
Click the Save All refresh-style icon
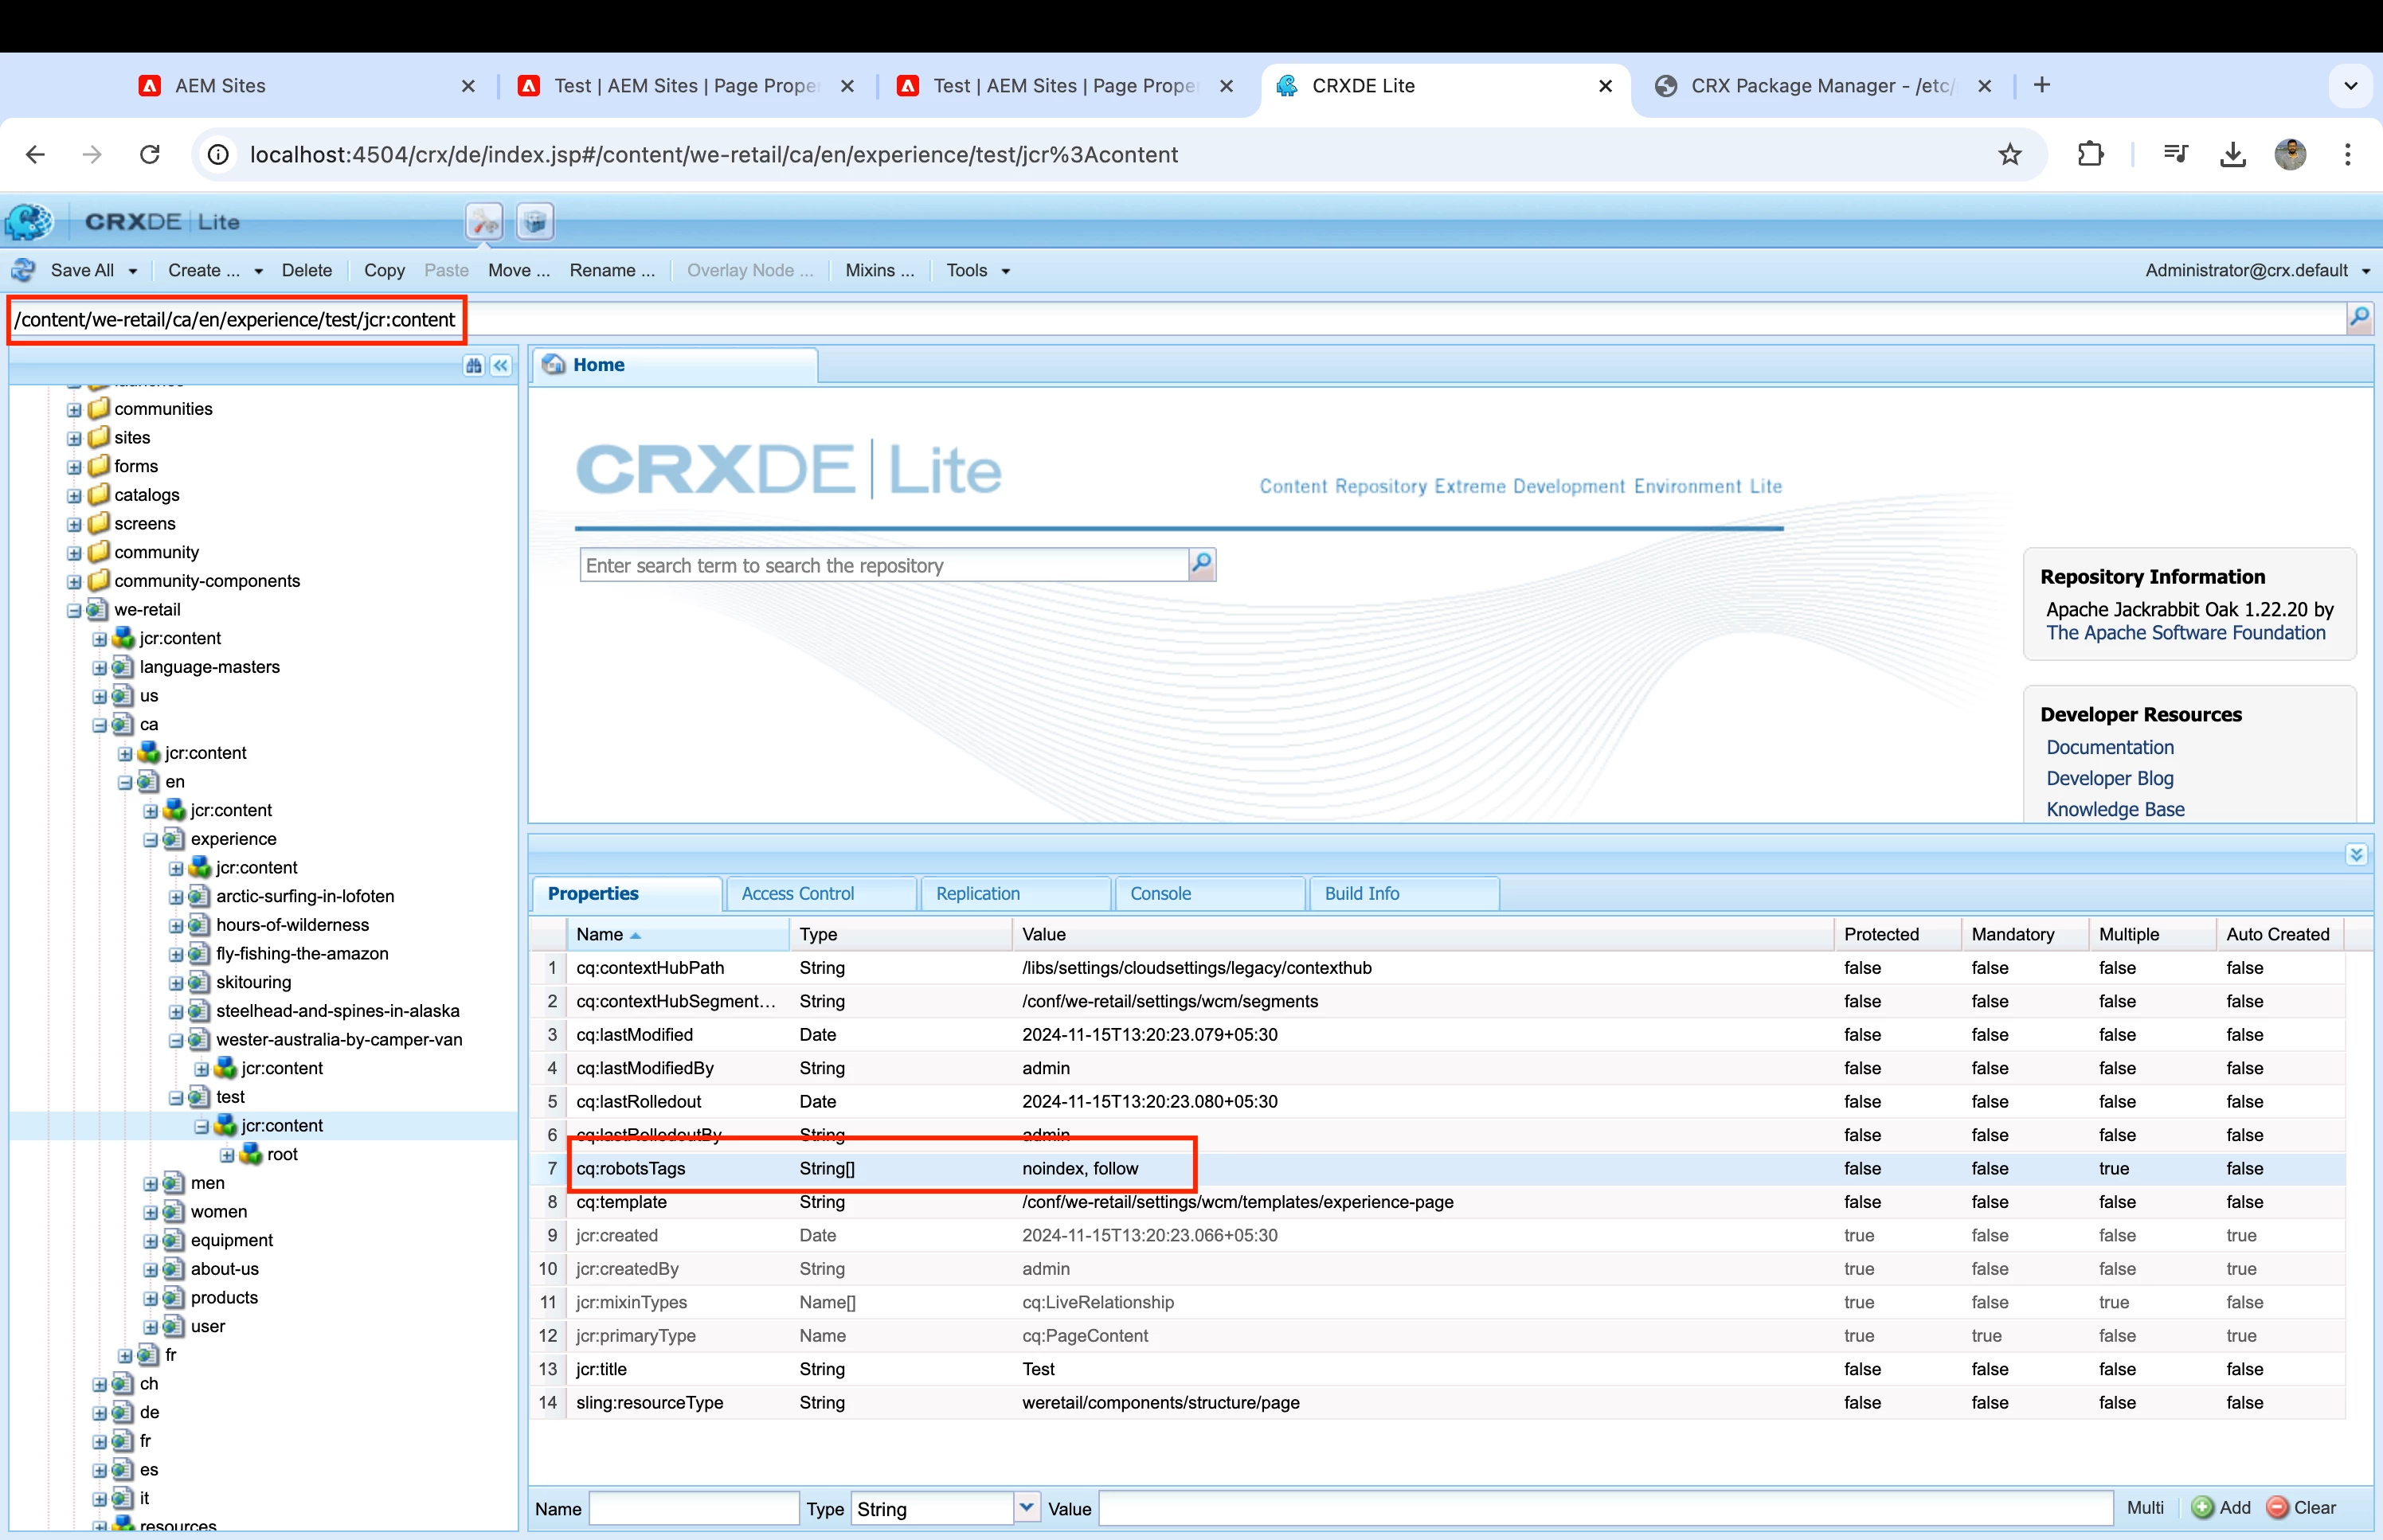click(24, 270)
